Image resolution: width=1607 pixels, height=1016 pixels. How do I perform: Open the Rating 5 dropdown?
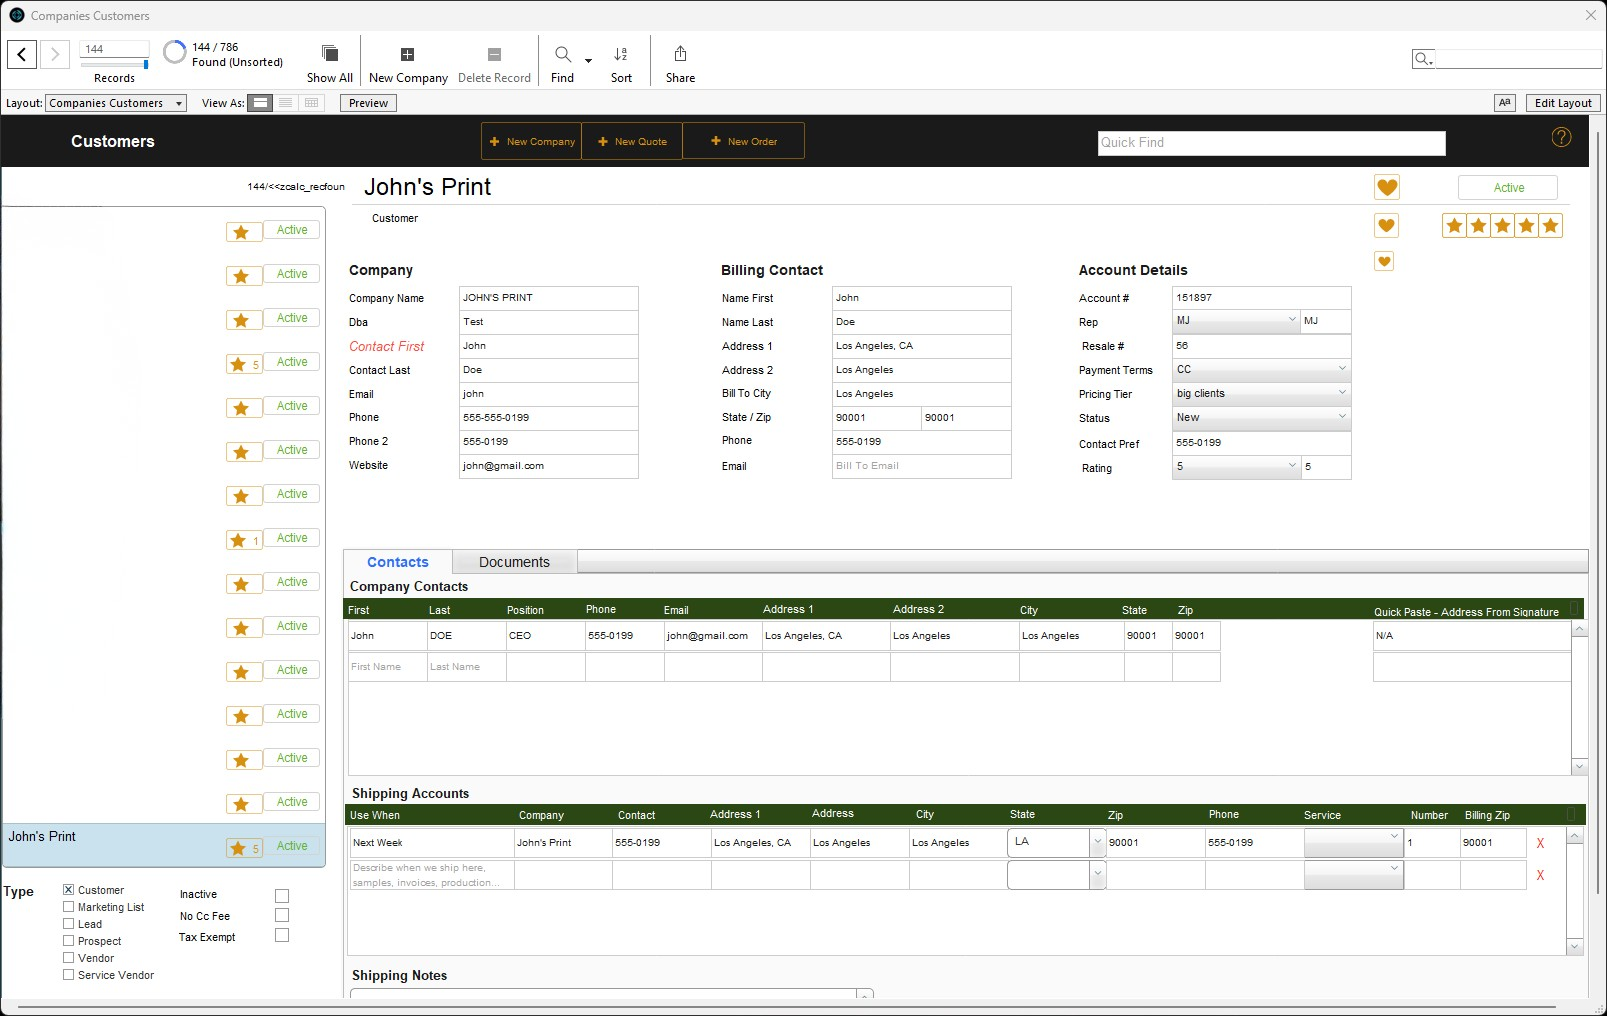1236,466
